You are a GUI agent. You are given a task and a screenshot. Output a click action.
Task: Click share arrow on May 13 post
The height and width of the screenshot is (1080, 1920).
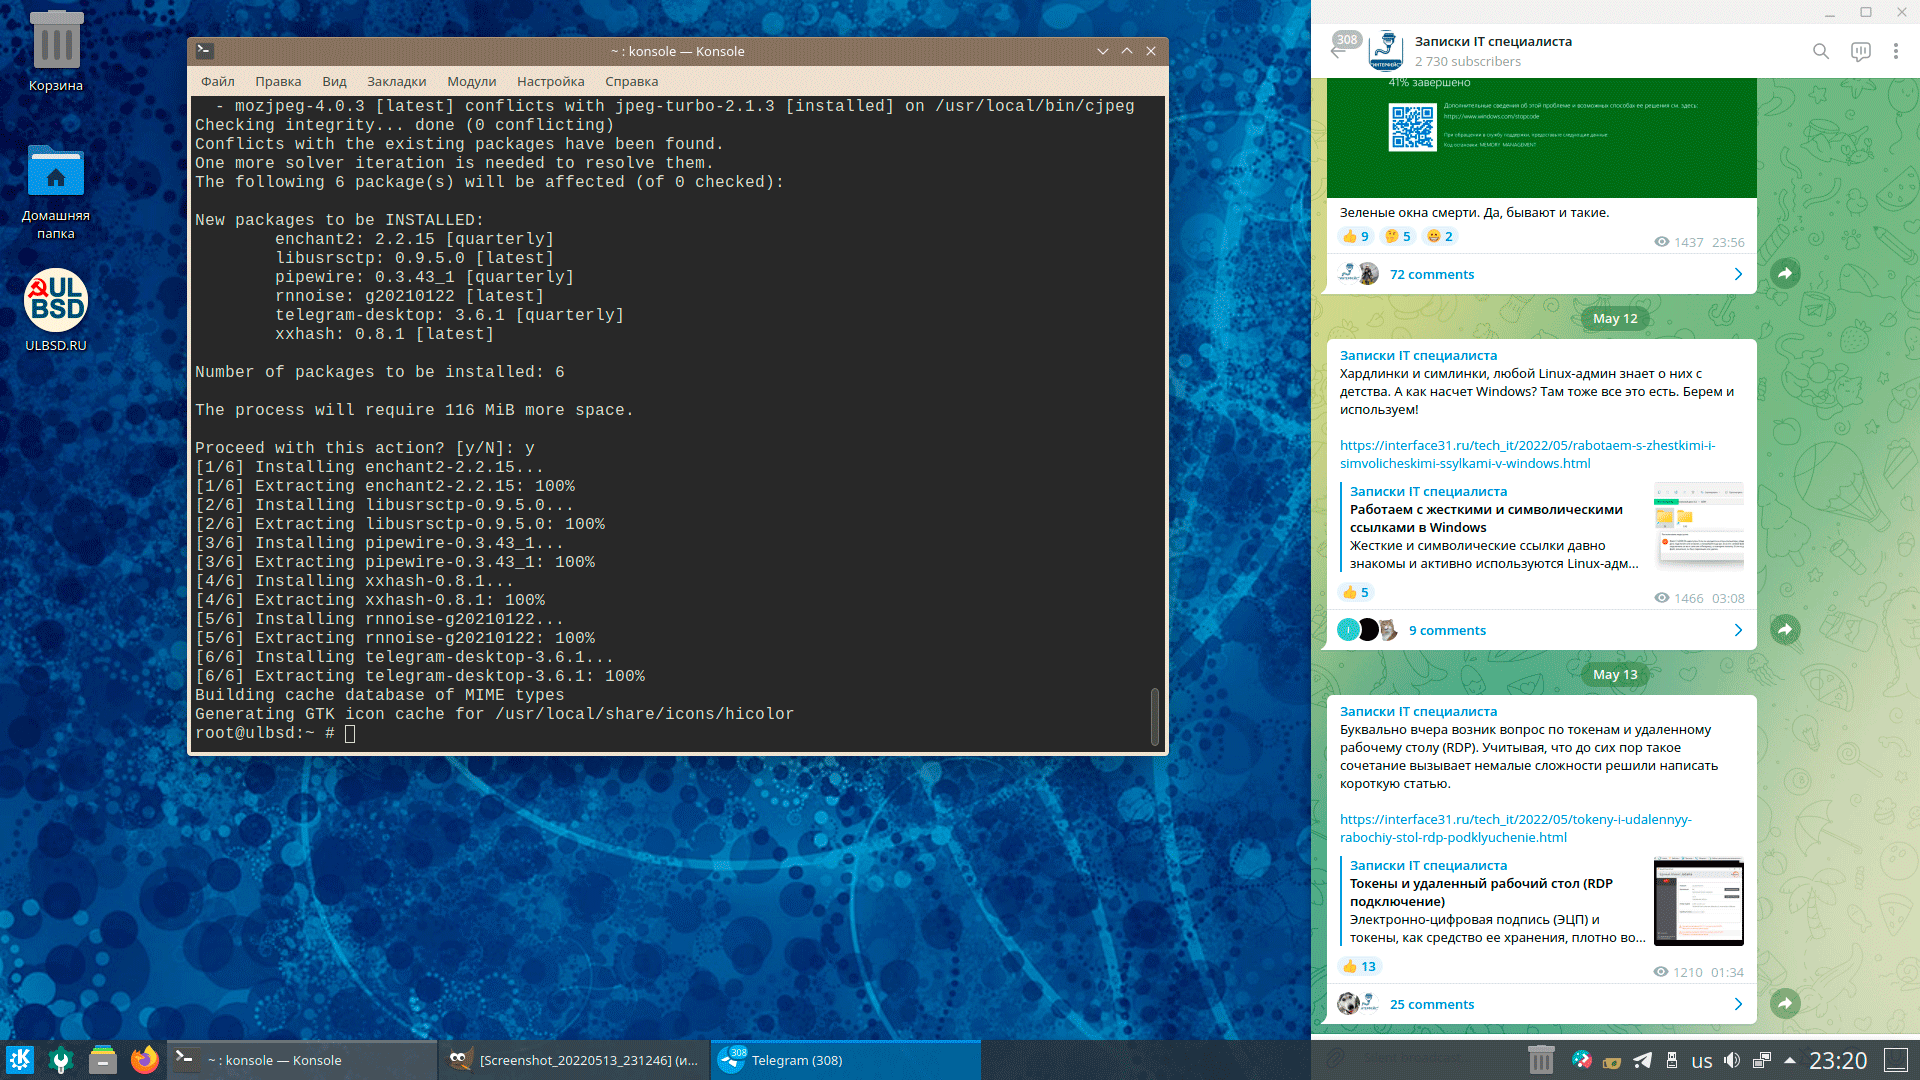click(x=1785, y=1003)
